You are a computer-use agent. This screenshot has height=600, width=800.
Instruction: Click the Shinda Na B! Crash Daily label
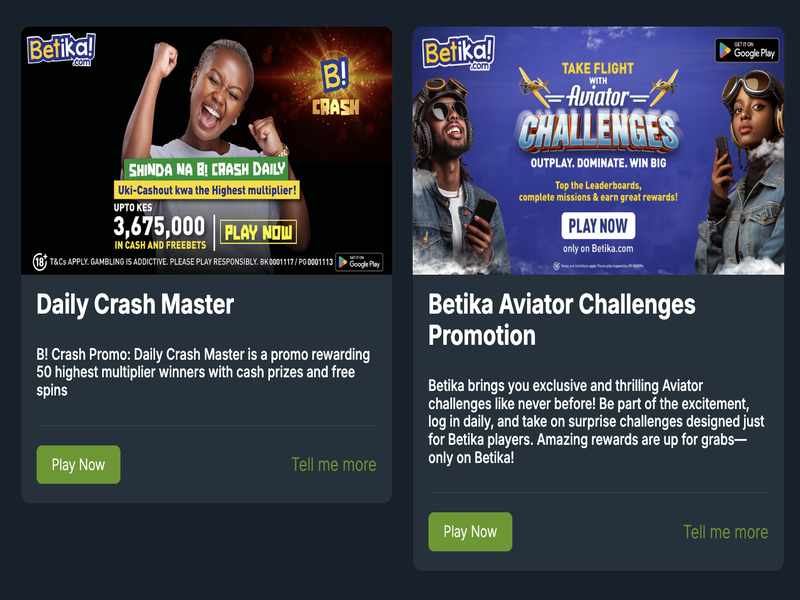tap(207, 169)
